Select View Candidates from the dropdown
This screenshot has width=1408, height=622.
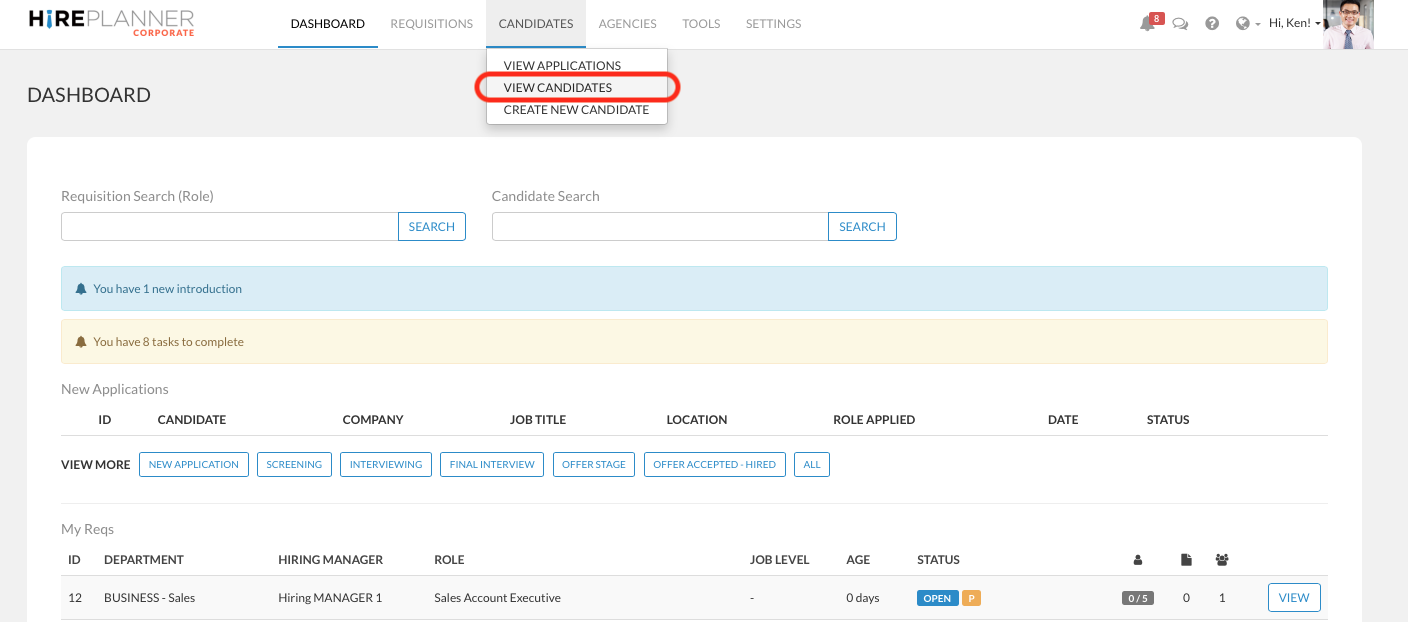tap(558, 88)
